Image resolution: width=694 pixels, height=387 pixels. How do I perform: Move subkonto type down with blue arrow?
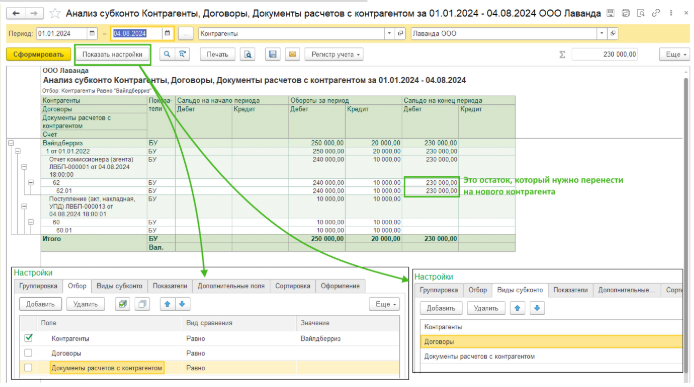click(x=537, y=308)
